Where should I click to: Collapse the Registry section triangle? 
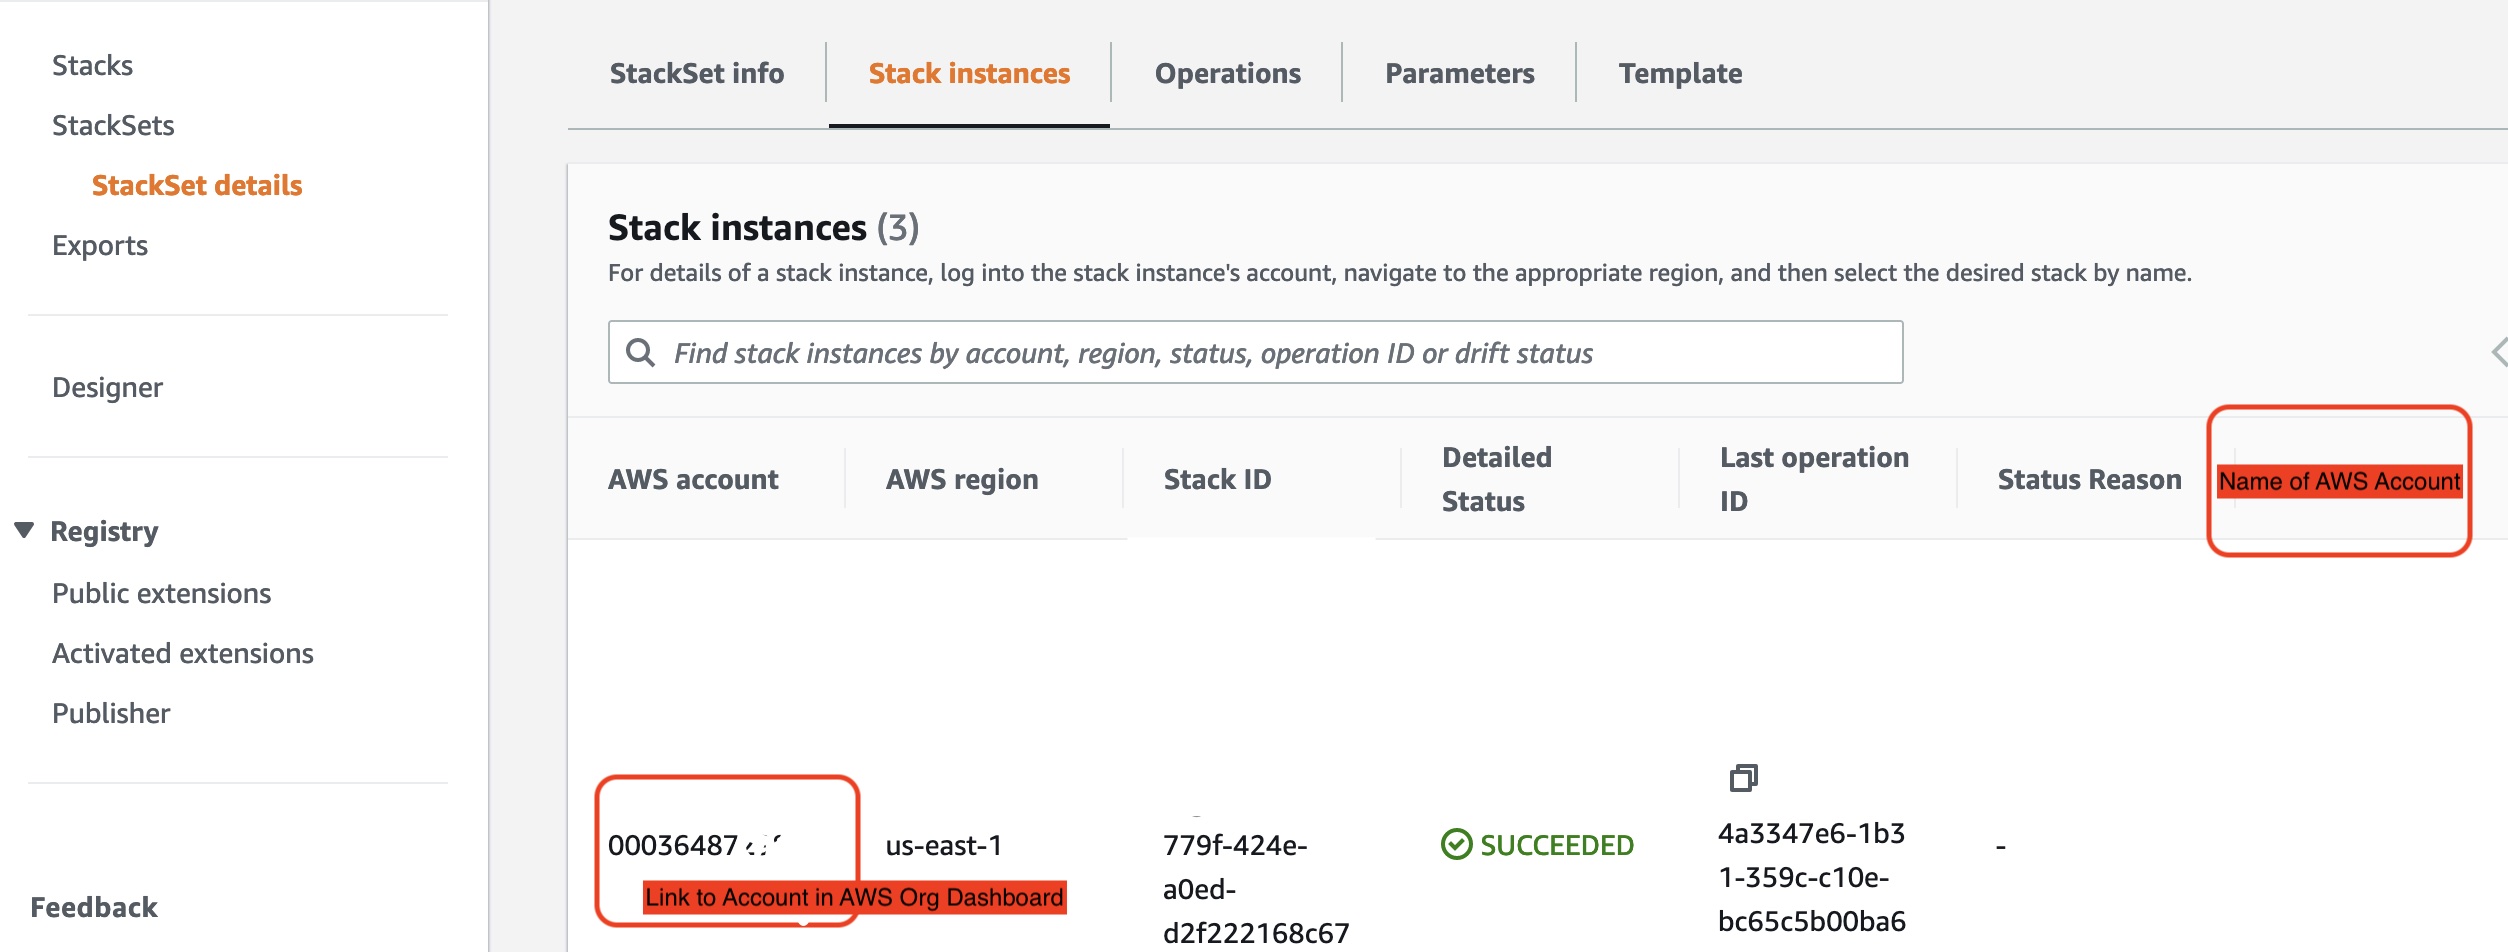[x=24, y=530]
